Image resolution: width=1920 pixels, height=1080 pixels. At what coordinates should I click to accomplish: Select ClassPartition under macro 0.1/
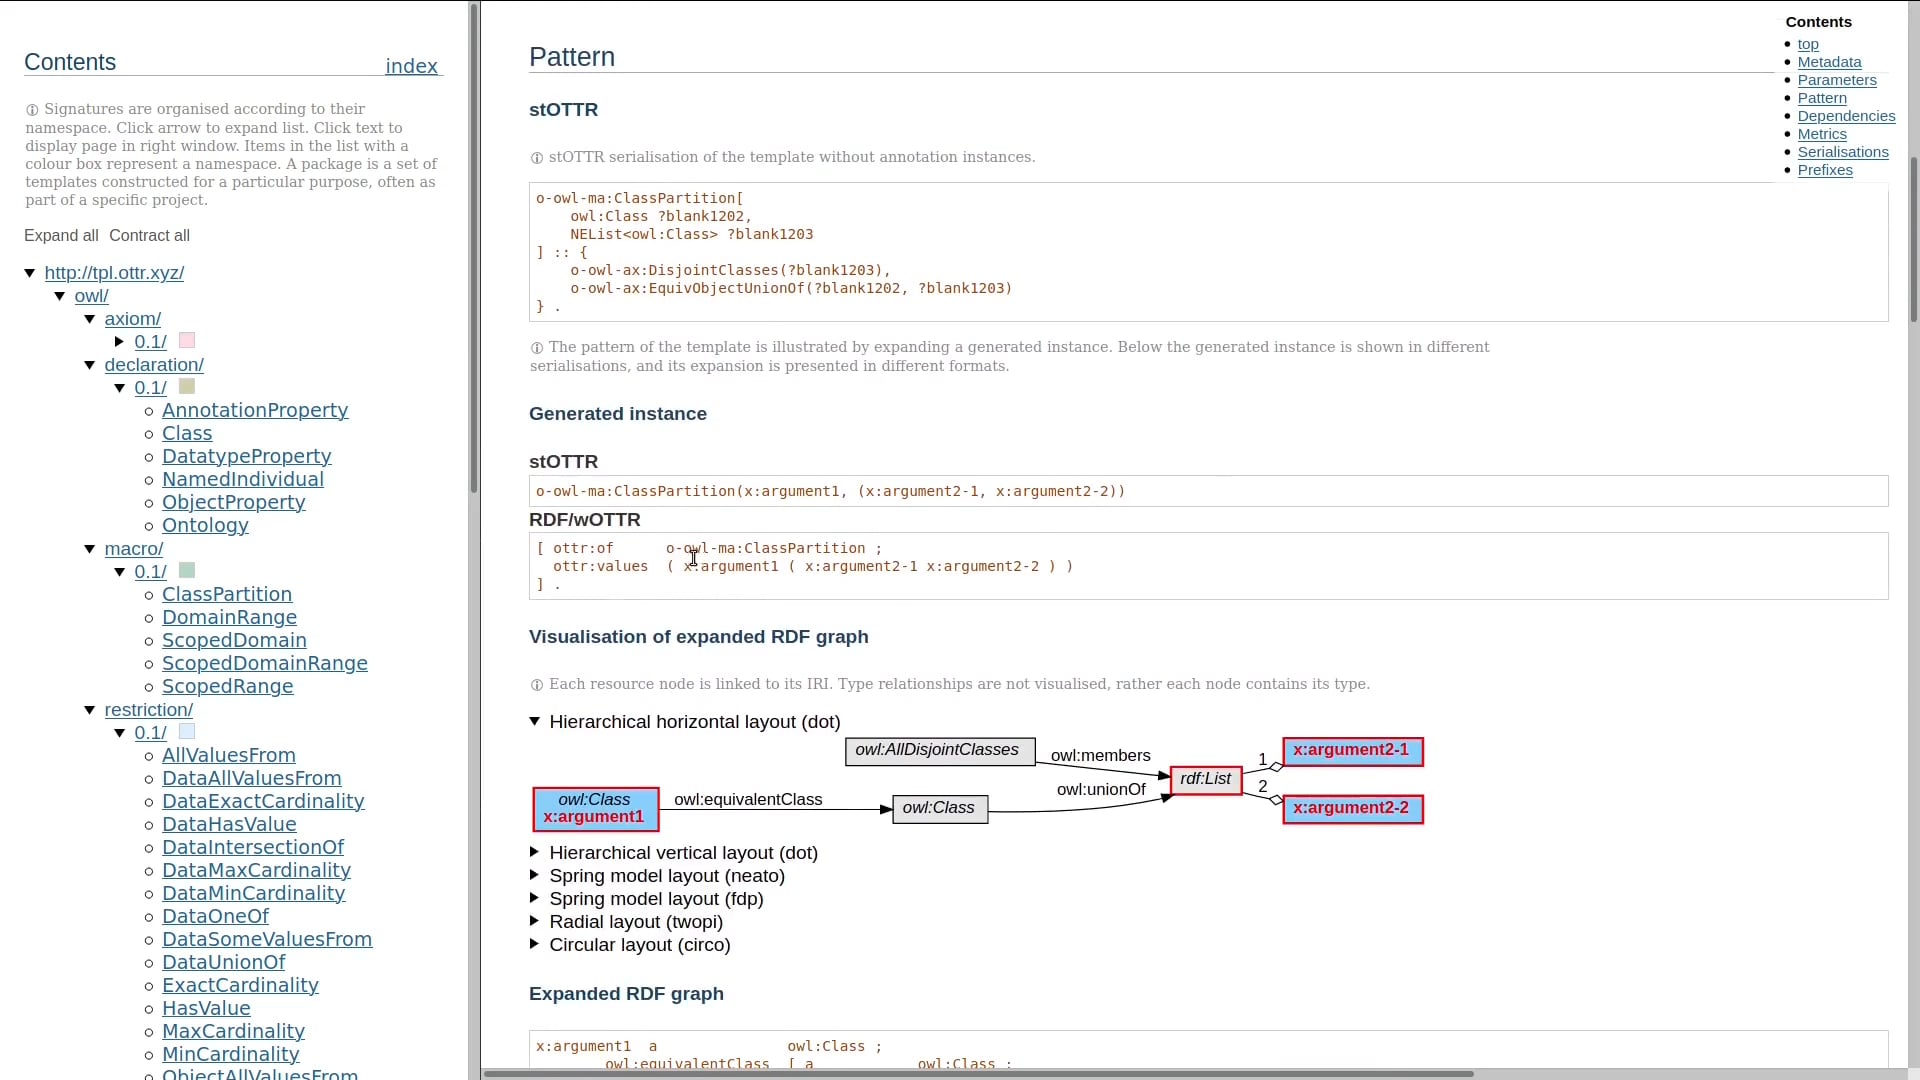coord(228,593)
